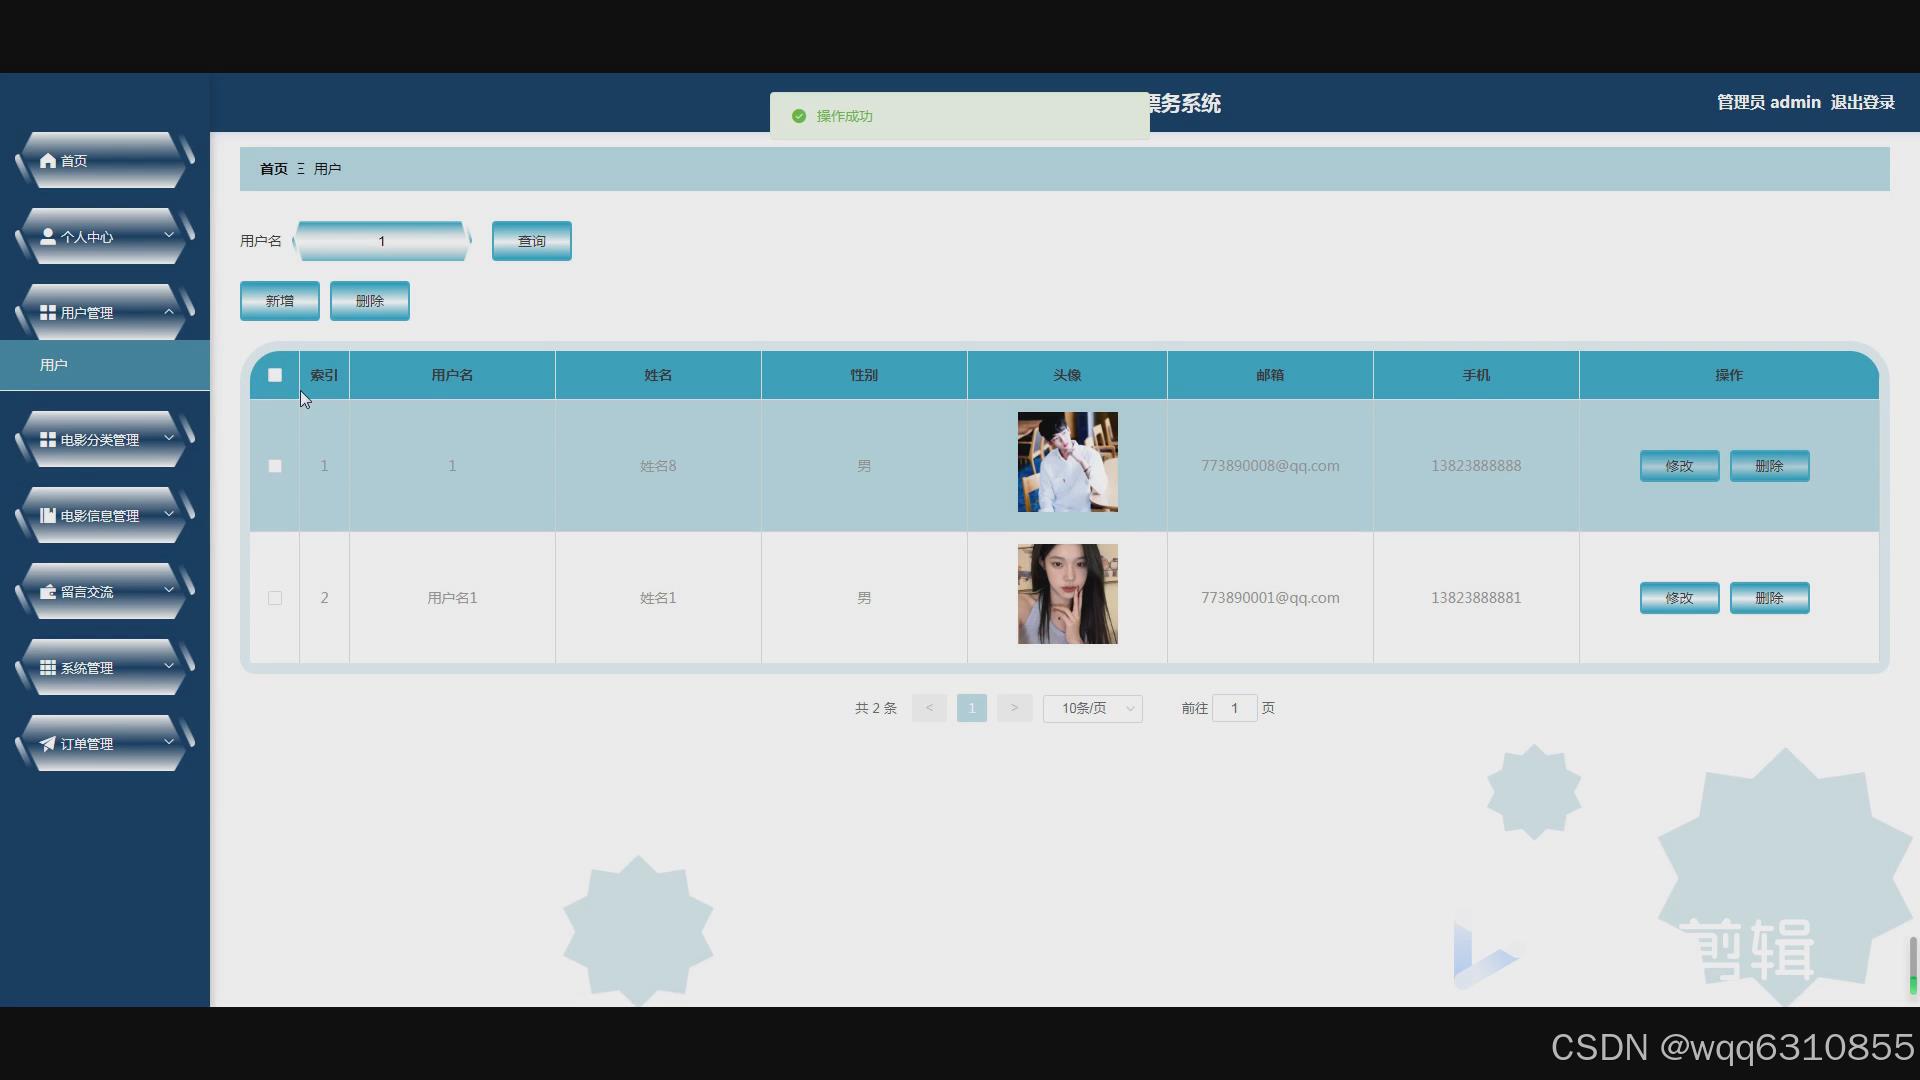Click the home icon in sidebar
The image size is (1920, 1080).
pyautogui.click(x=48, y=161)
